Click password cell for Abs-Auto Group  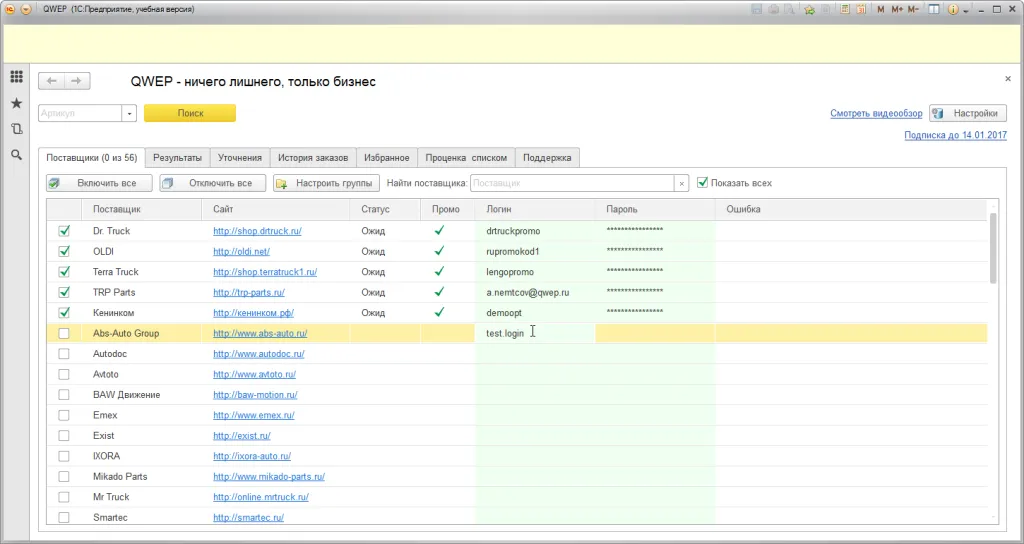pos(655,333)
